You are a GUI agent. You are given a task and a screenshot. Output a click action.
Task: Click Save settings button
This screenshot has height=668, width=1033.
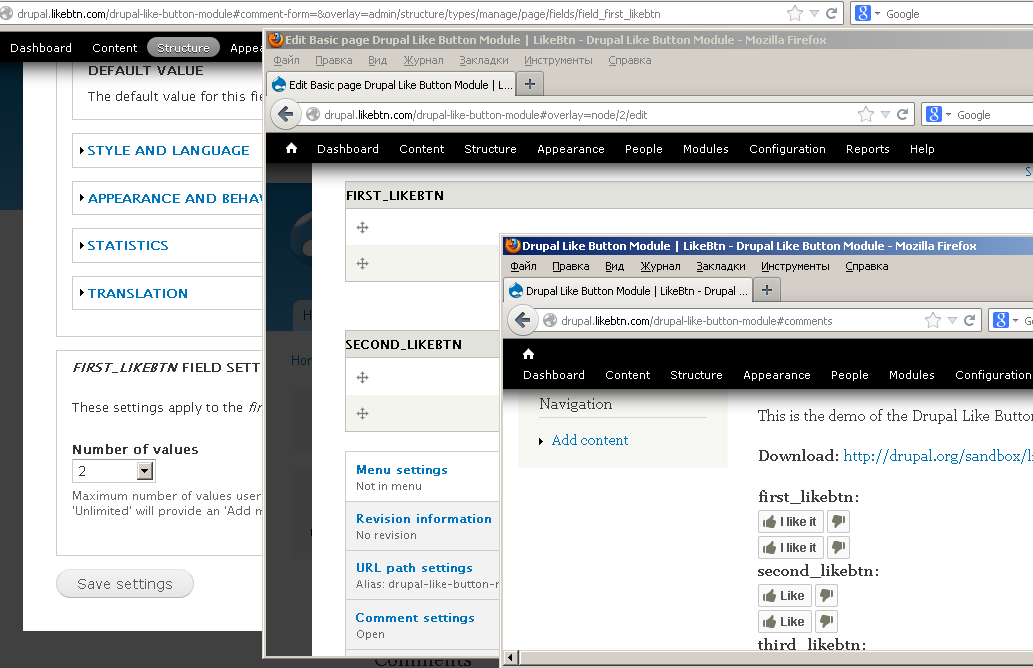point(125,584)
